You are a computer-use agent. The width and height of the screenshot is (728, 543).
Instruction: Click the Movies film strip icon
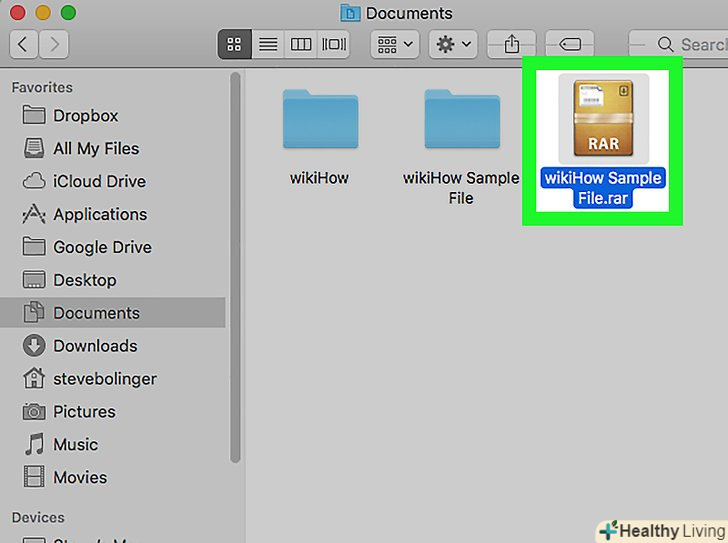click(x=34, y=477)
